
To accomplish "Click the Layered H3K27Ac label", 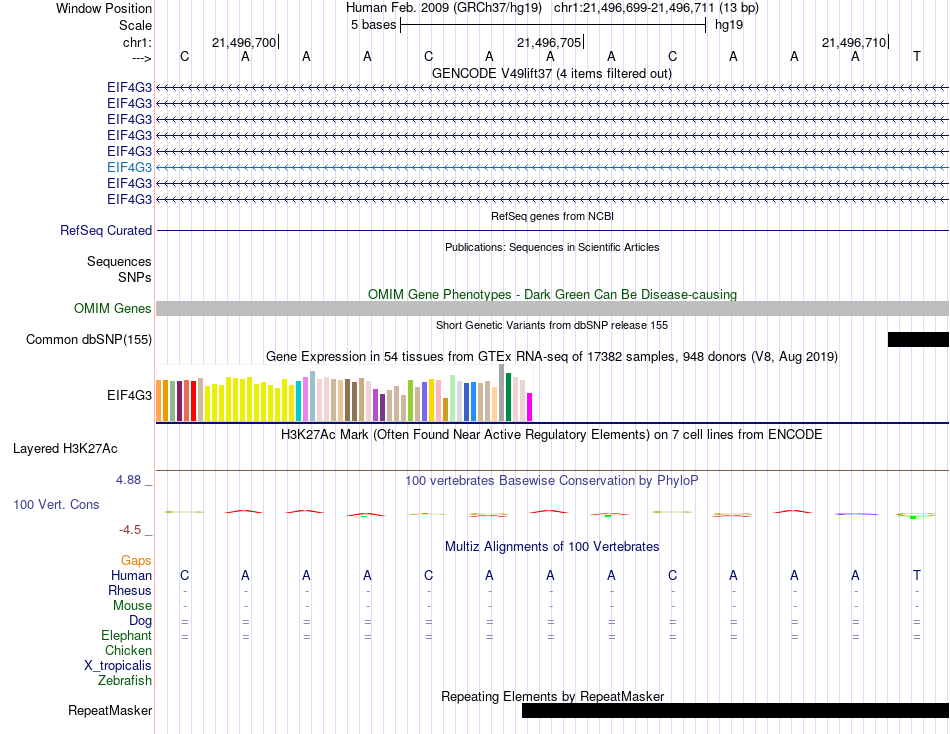I will click(65, 449).
